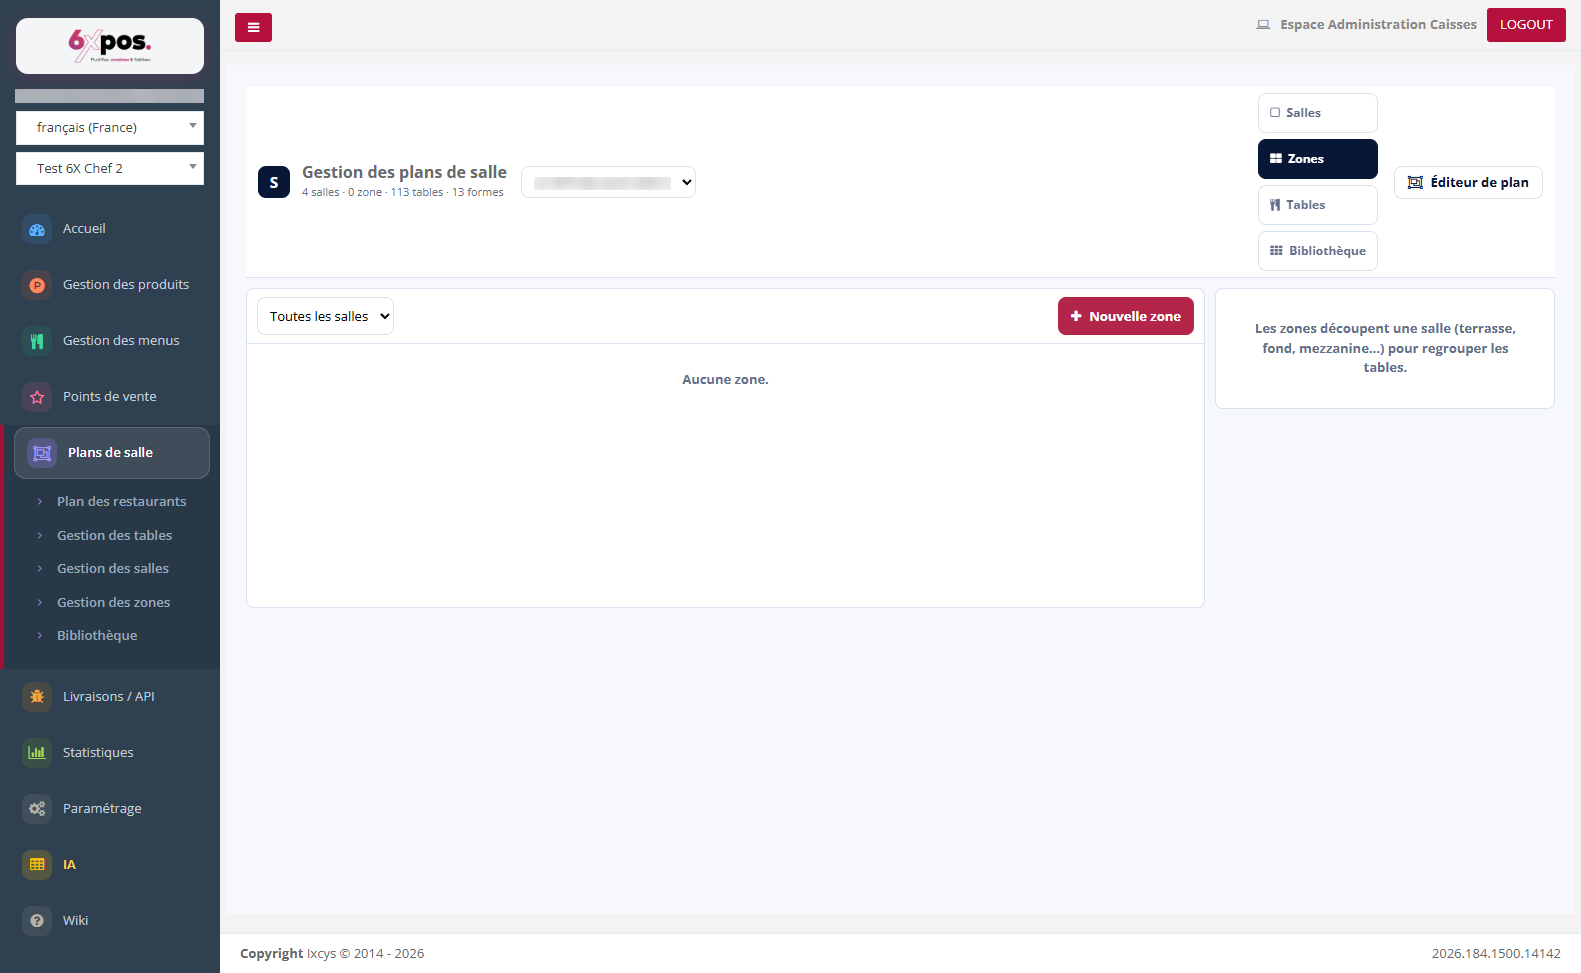Select the Points de vente star icon

coord(37,397)
